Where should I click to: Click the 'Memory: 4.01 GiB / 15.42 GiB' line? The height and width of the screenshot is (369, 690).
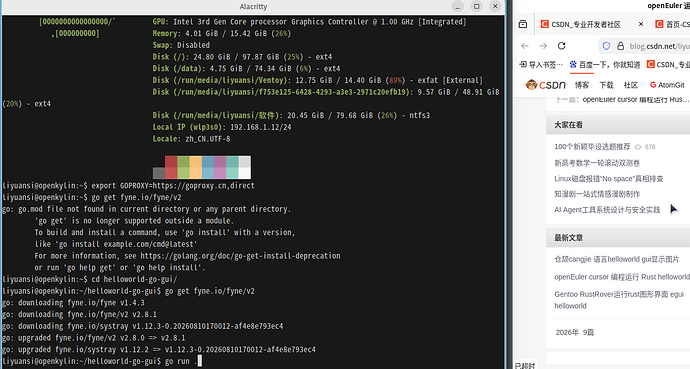(x=222, y=33)
